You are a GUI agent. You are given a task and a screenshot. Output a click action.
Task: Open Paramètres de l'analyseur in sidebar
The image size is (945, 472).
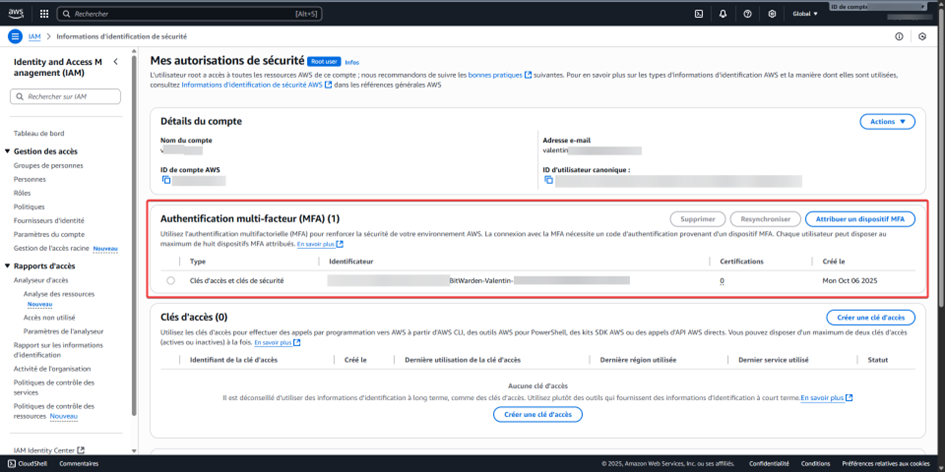tap(63, 331)
